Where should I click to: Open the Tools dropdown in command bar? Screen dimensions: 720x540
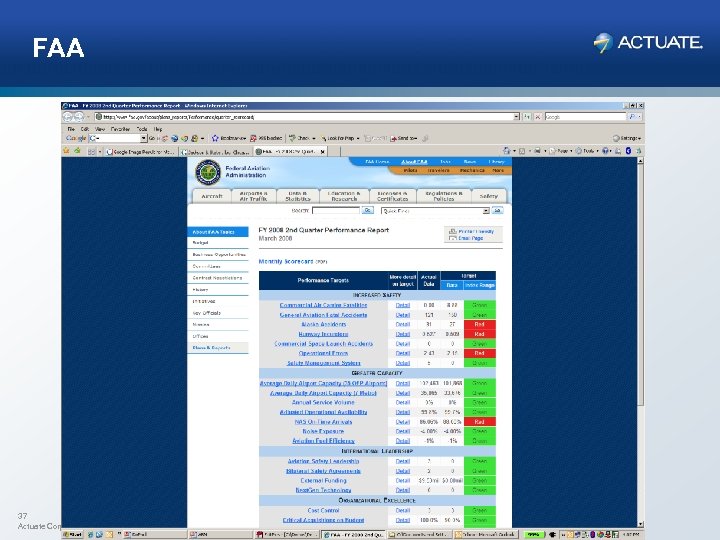(x=587, y=151)
